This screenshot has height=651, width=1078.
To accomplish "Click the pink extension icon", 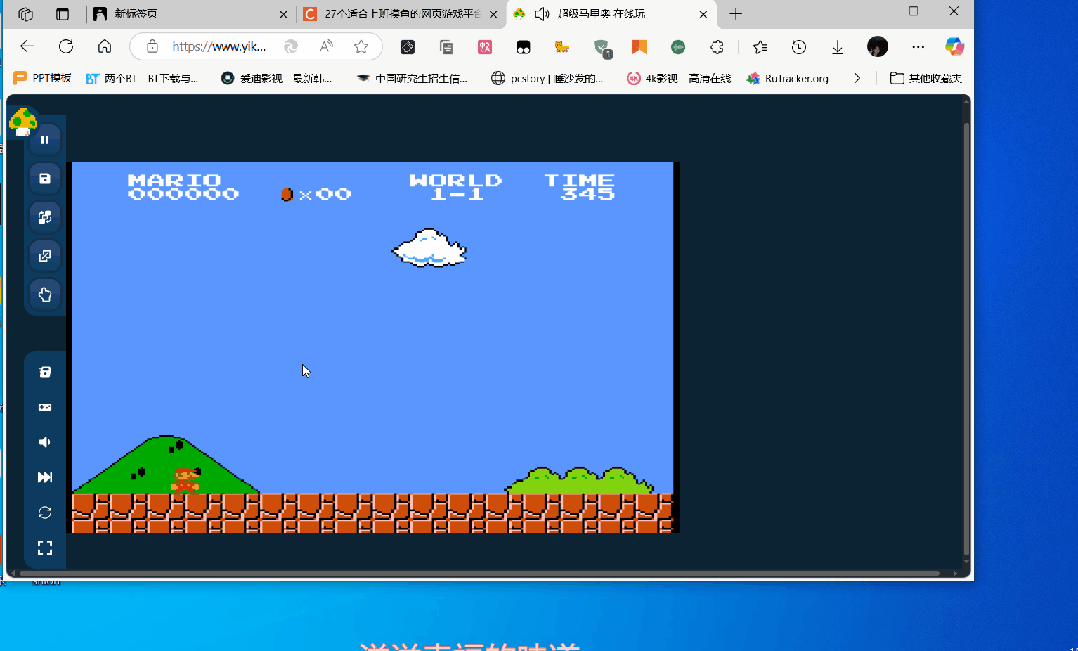I will point(485,47).
